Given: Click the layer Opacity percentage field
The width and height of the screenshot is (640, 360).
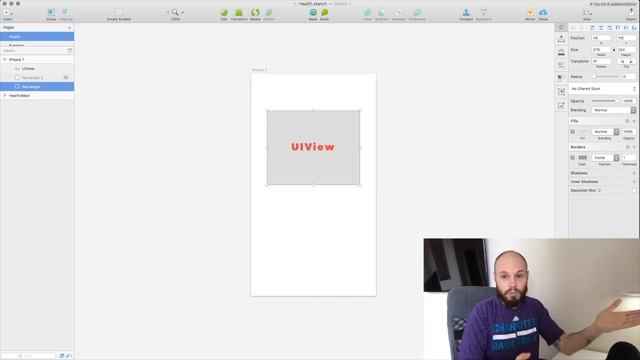Looking at the screenshot, I should coord(629,101).
